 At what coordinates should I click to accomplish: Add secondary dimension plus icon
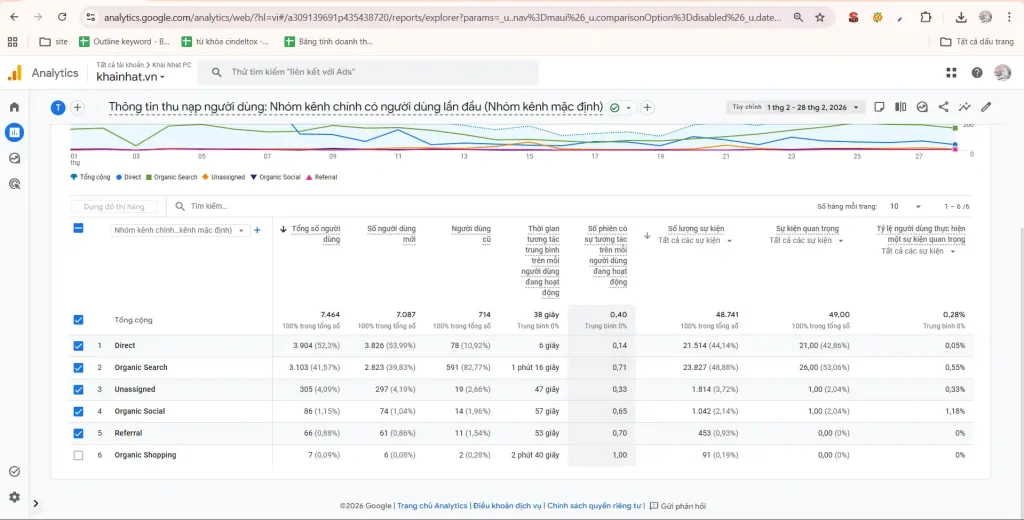click(x=257, y=230)
